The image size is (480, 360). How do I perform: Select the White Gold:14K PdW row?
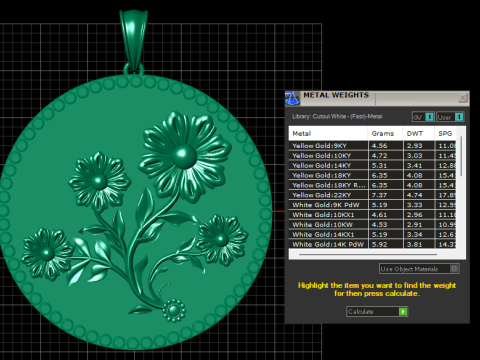pyautogui.click(x=372, y=244)
